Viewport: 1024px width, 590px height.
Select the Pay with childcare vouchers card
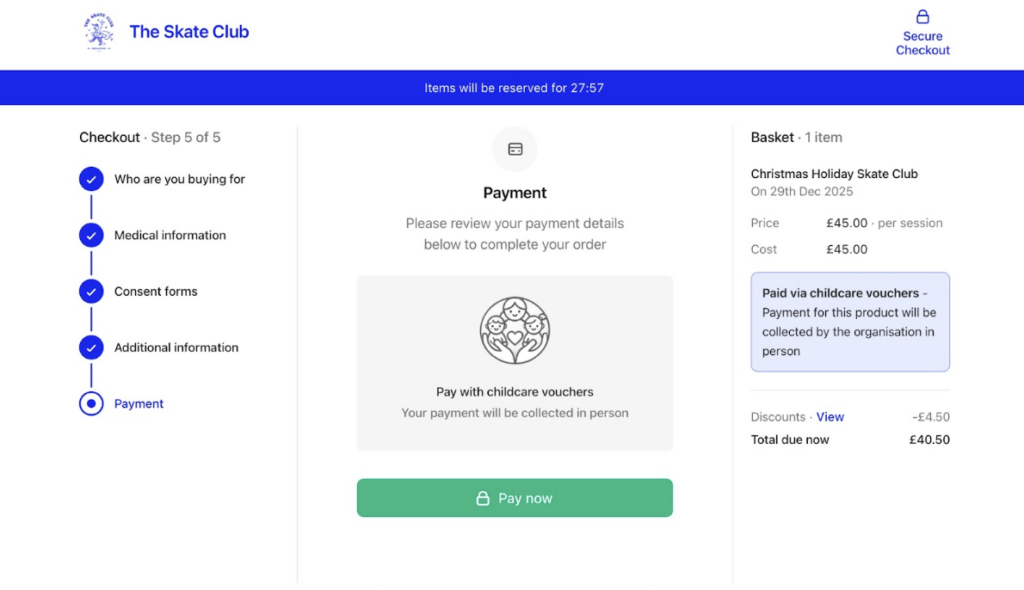515,362
